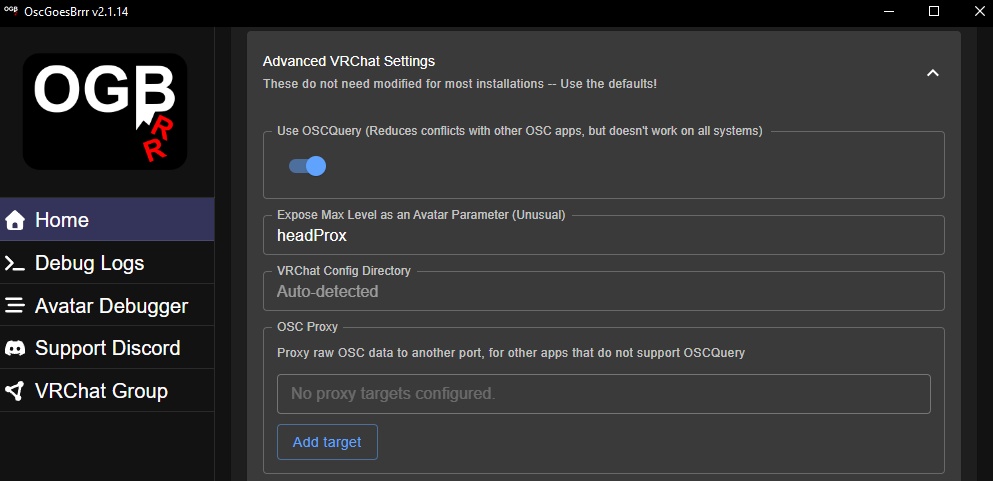Open the Avatar Debugger page label
Viewport: 993px width, 481px height.
pos(111,306)
